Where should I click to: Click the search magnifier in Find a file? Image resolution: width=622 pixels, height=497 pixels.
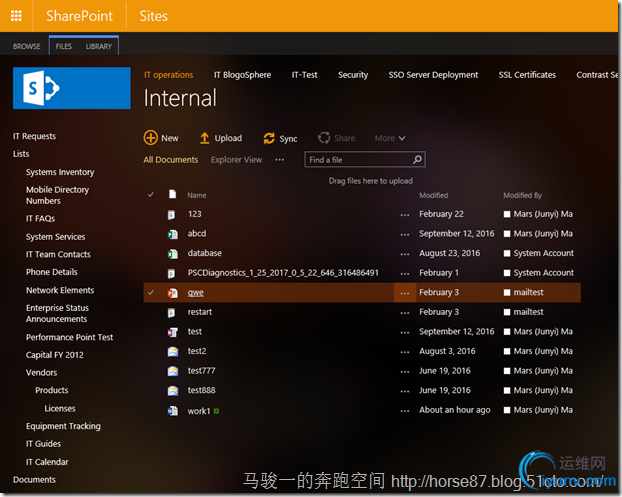[417, 159]
